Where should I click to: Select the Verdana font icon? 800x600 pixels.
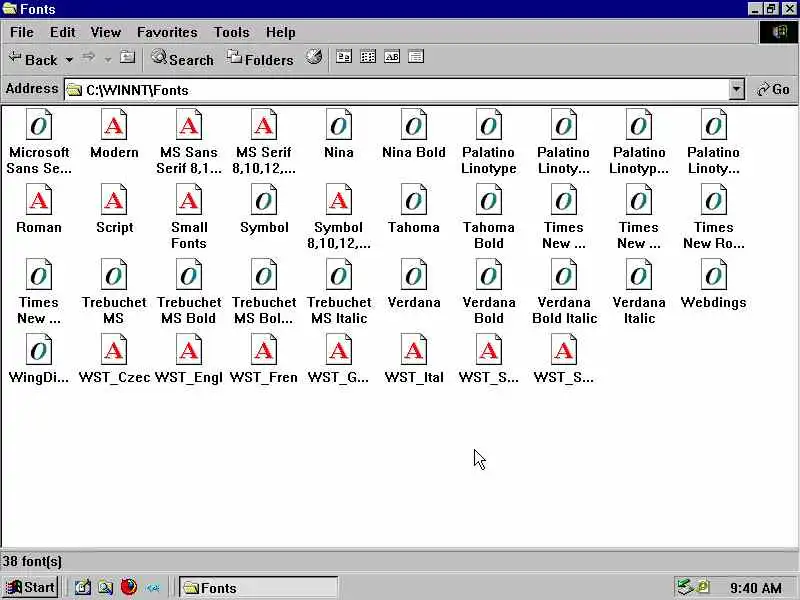coord(414,274)
